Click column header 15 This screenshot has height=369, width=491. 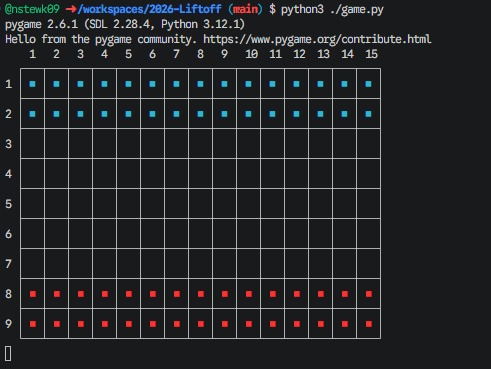371,54
